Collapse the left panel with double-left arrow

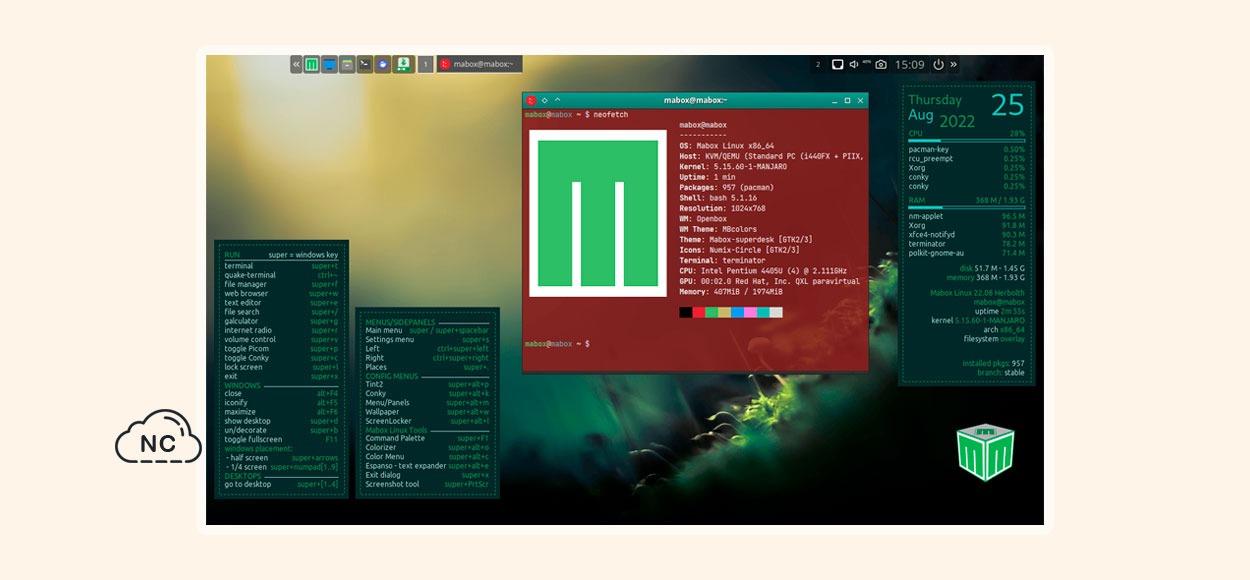tap(296, 64)
